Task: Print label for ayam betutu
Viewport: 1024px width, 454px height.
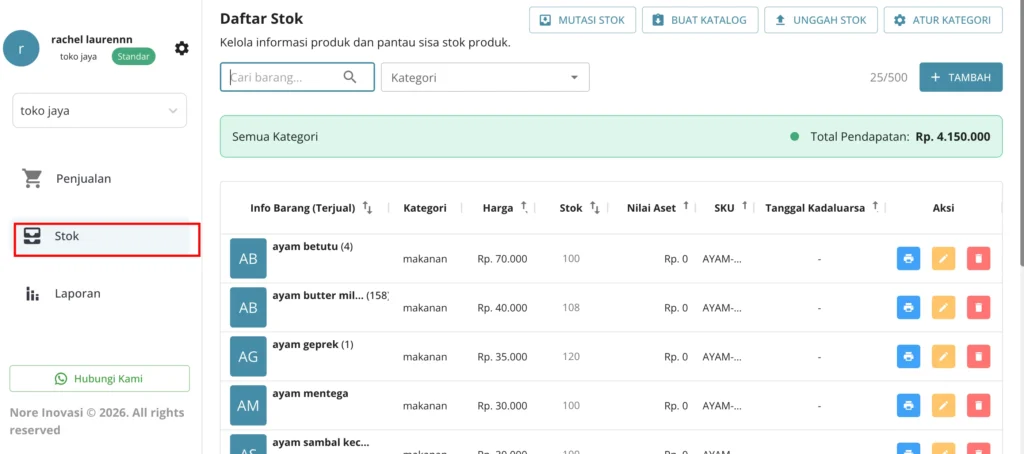Action: click(908, 259)
